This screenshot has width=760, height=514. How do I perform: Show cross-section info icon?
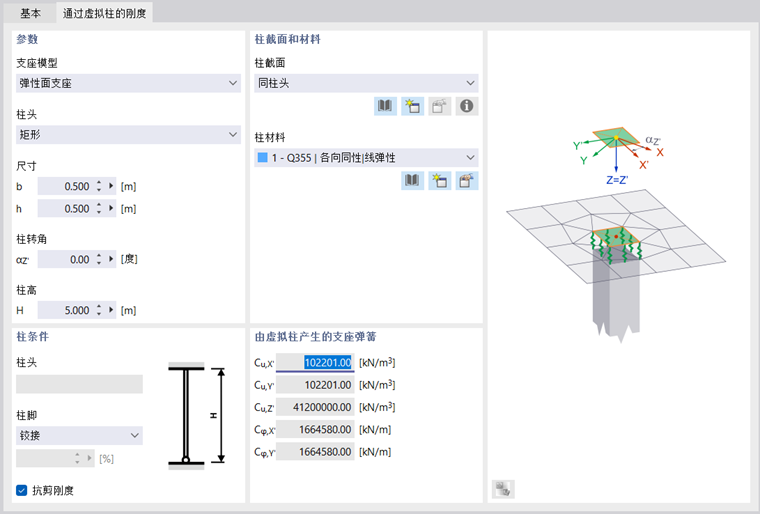(467, 106)
